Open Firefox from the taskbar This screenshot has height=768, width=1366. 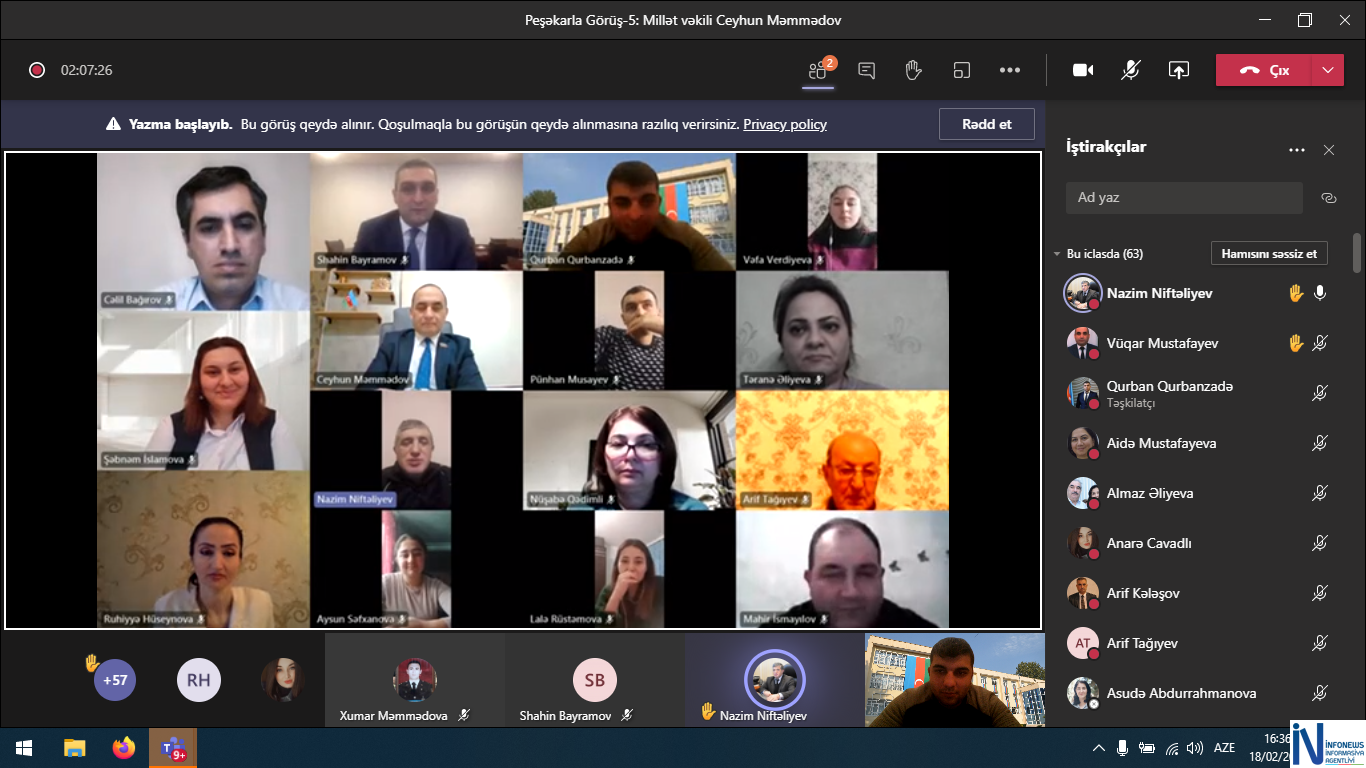click(123, 748)
